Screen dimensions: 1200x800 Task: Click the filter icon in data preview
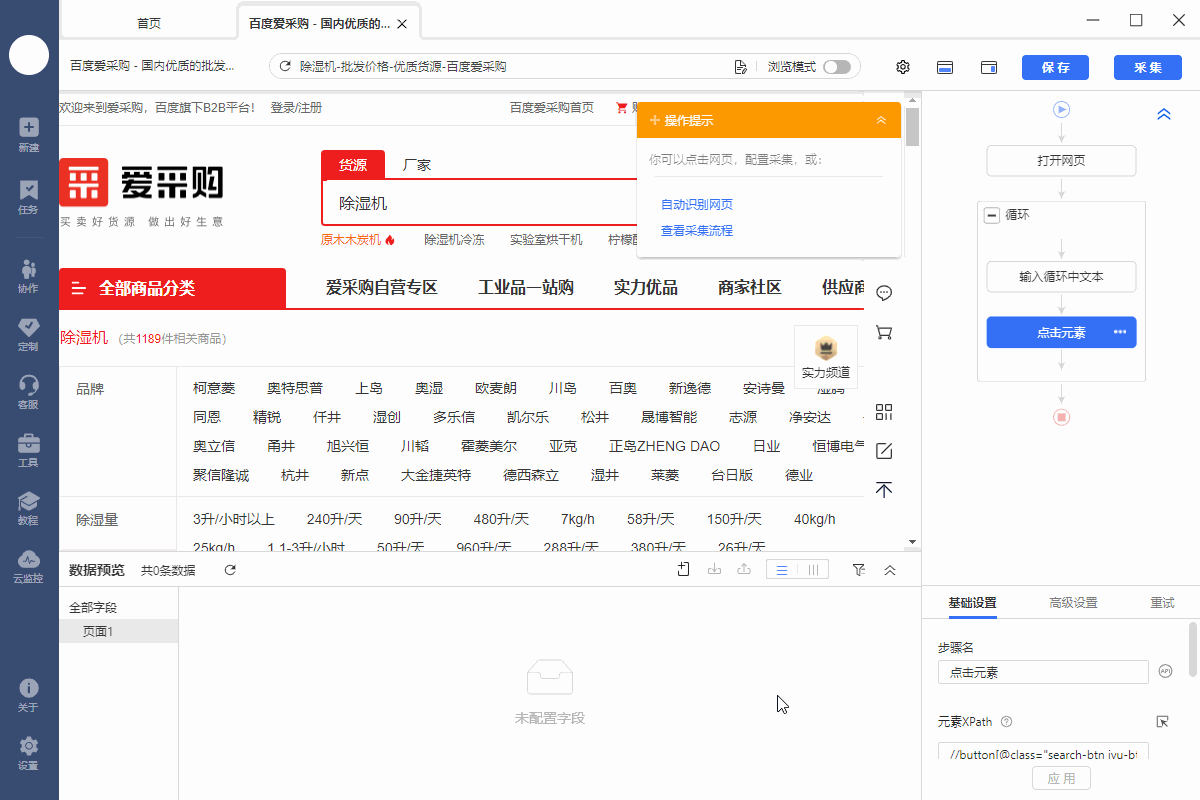(858, 569)
